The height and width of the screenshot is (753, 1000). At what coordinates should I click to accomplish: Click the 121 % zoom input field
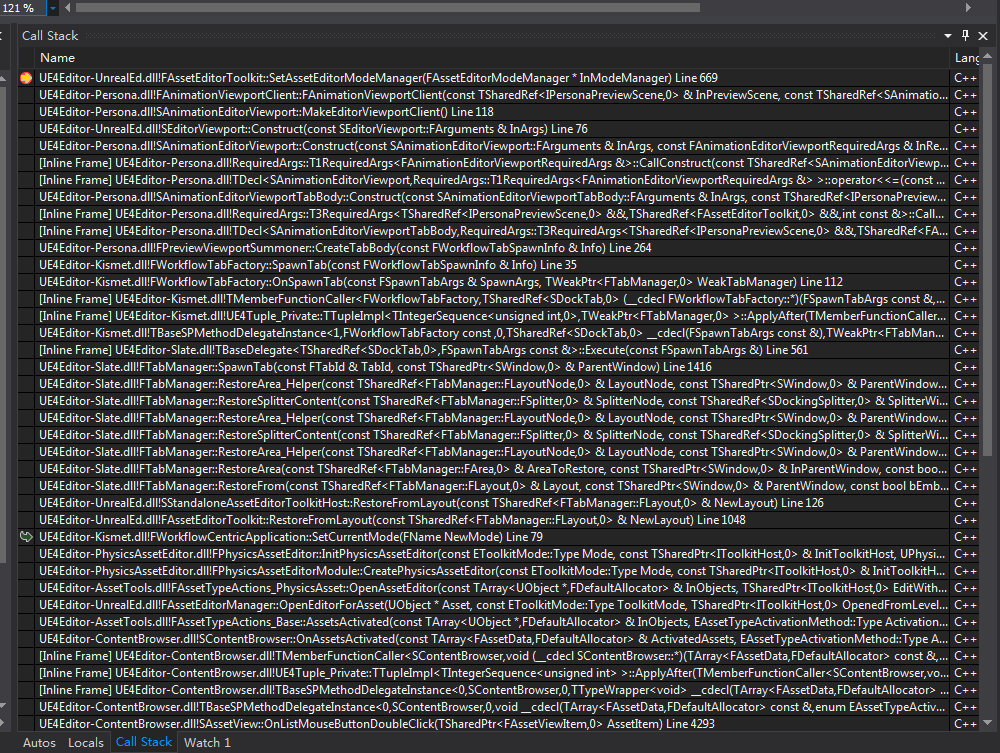click(23, 8)
